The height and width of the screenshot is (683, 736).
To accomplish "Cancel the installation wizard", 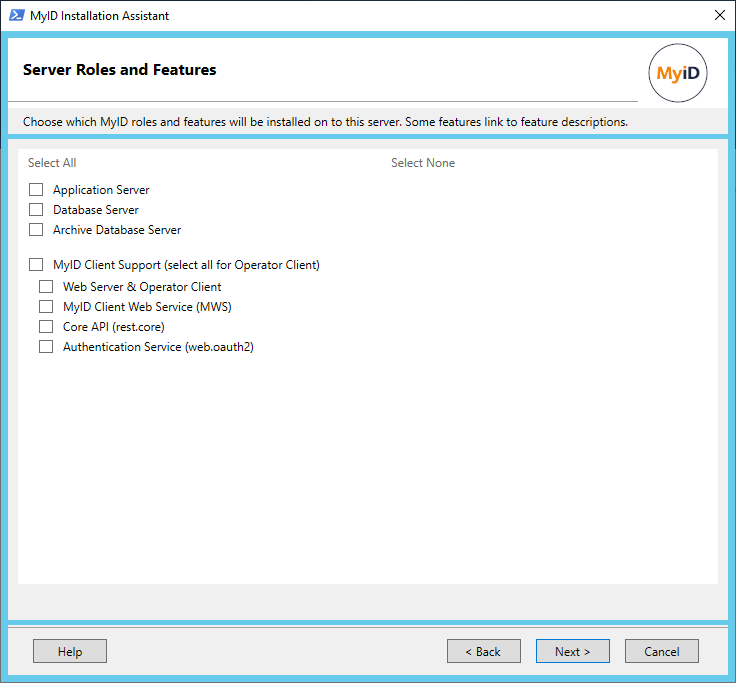I will coord(661,652).
